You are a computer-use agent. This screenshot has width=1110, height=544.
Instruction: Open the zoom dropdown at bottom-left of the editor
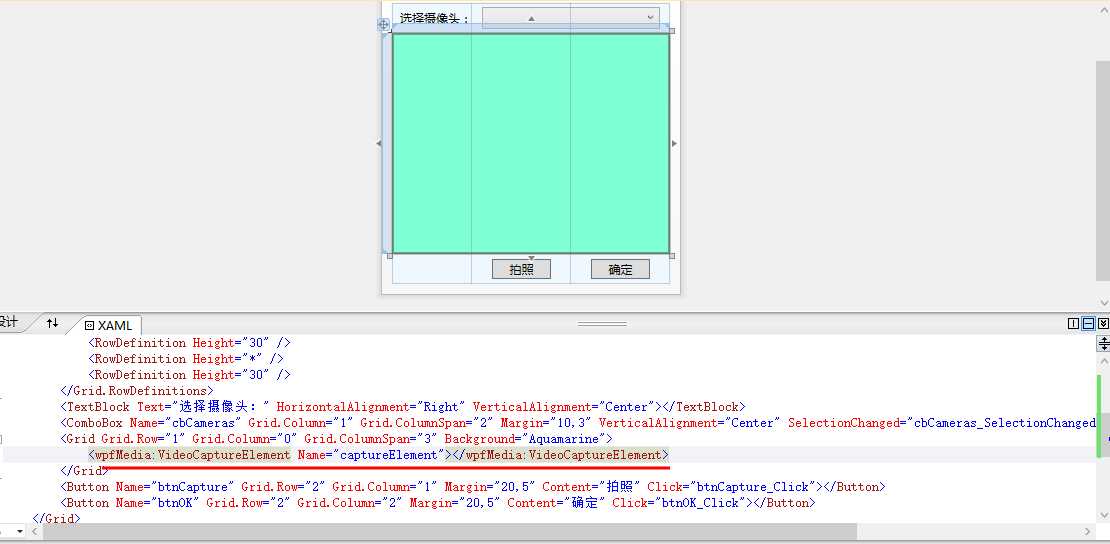(19, 531)
